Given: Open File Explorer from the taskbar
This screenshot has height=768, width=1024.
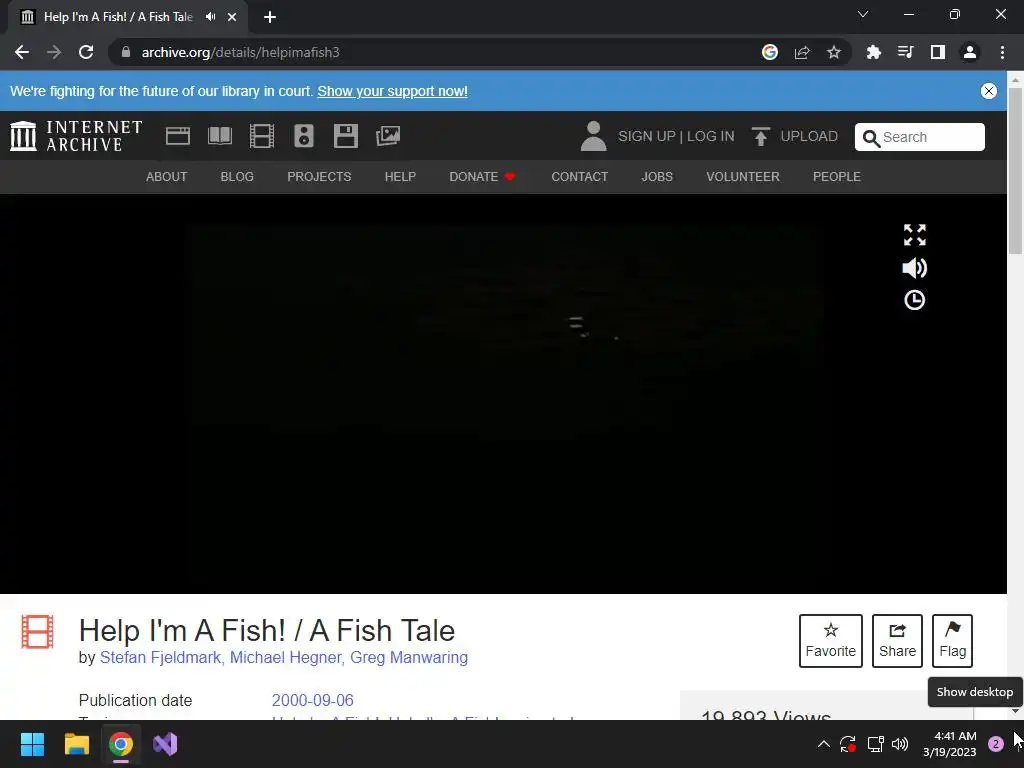Looking at the screenshot, I should (x=76, y=744).
